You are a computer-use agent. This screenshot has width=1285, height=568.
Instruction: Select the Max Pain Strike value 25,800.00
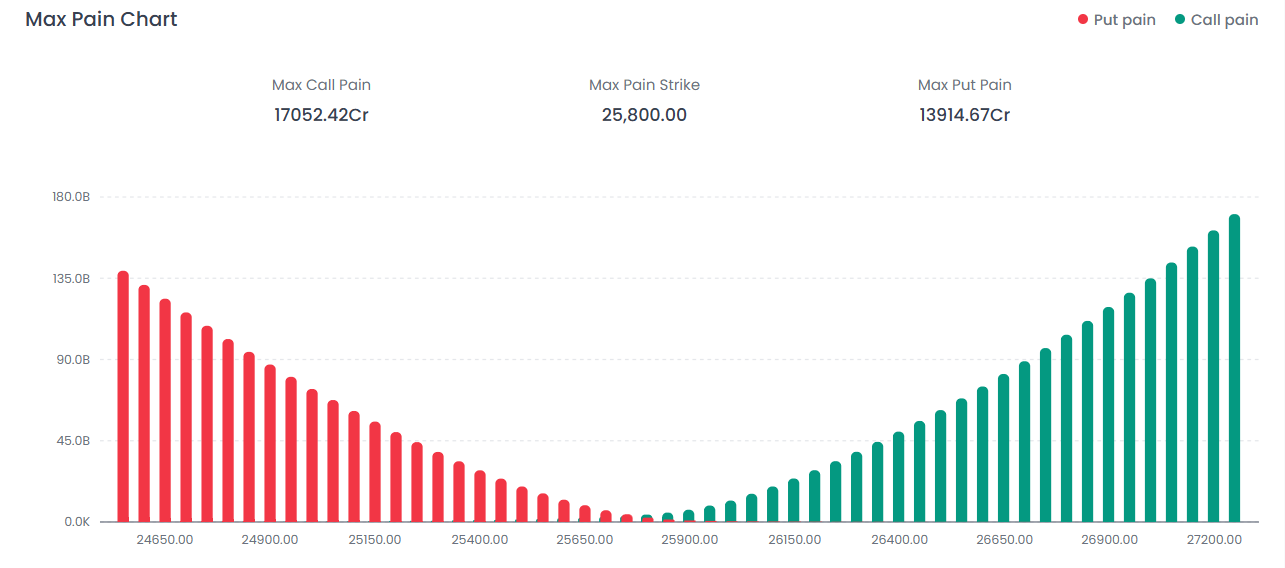(644, 115)
